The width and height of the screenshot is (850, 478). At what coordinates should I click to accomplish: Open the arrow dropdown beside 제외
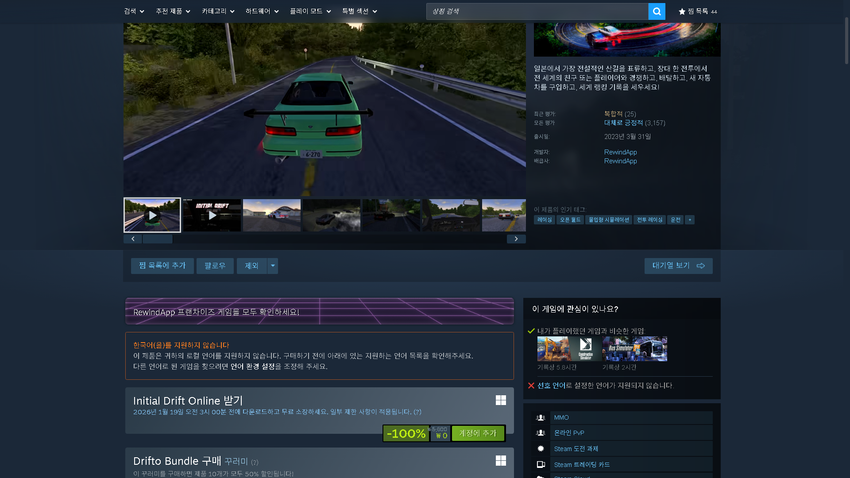tap(273, 266)
